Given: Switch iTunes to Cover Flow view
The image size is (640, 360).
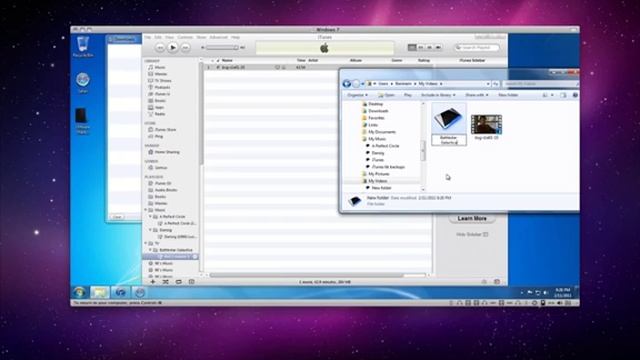Looking at the screenshot, I should 438,48.
